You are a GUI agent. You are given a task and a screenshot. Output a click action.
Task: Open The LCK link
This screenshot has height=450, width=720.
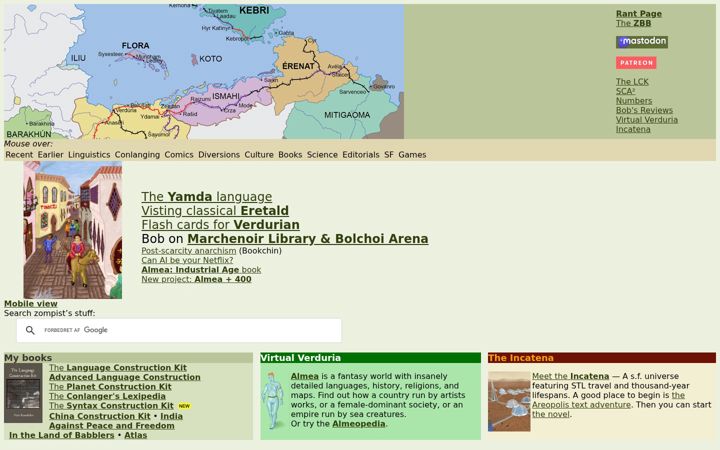[x=632, y=82]
